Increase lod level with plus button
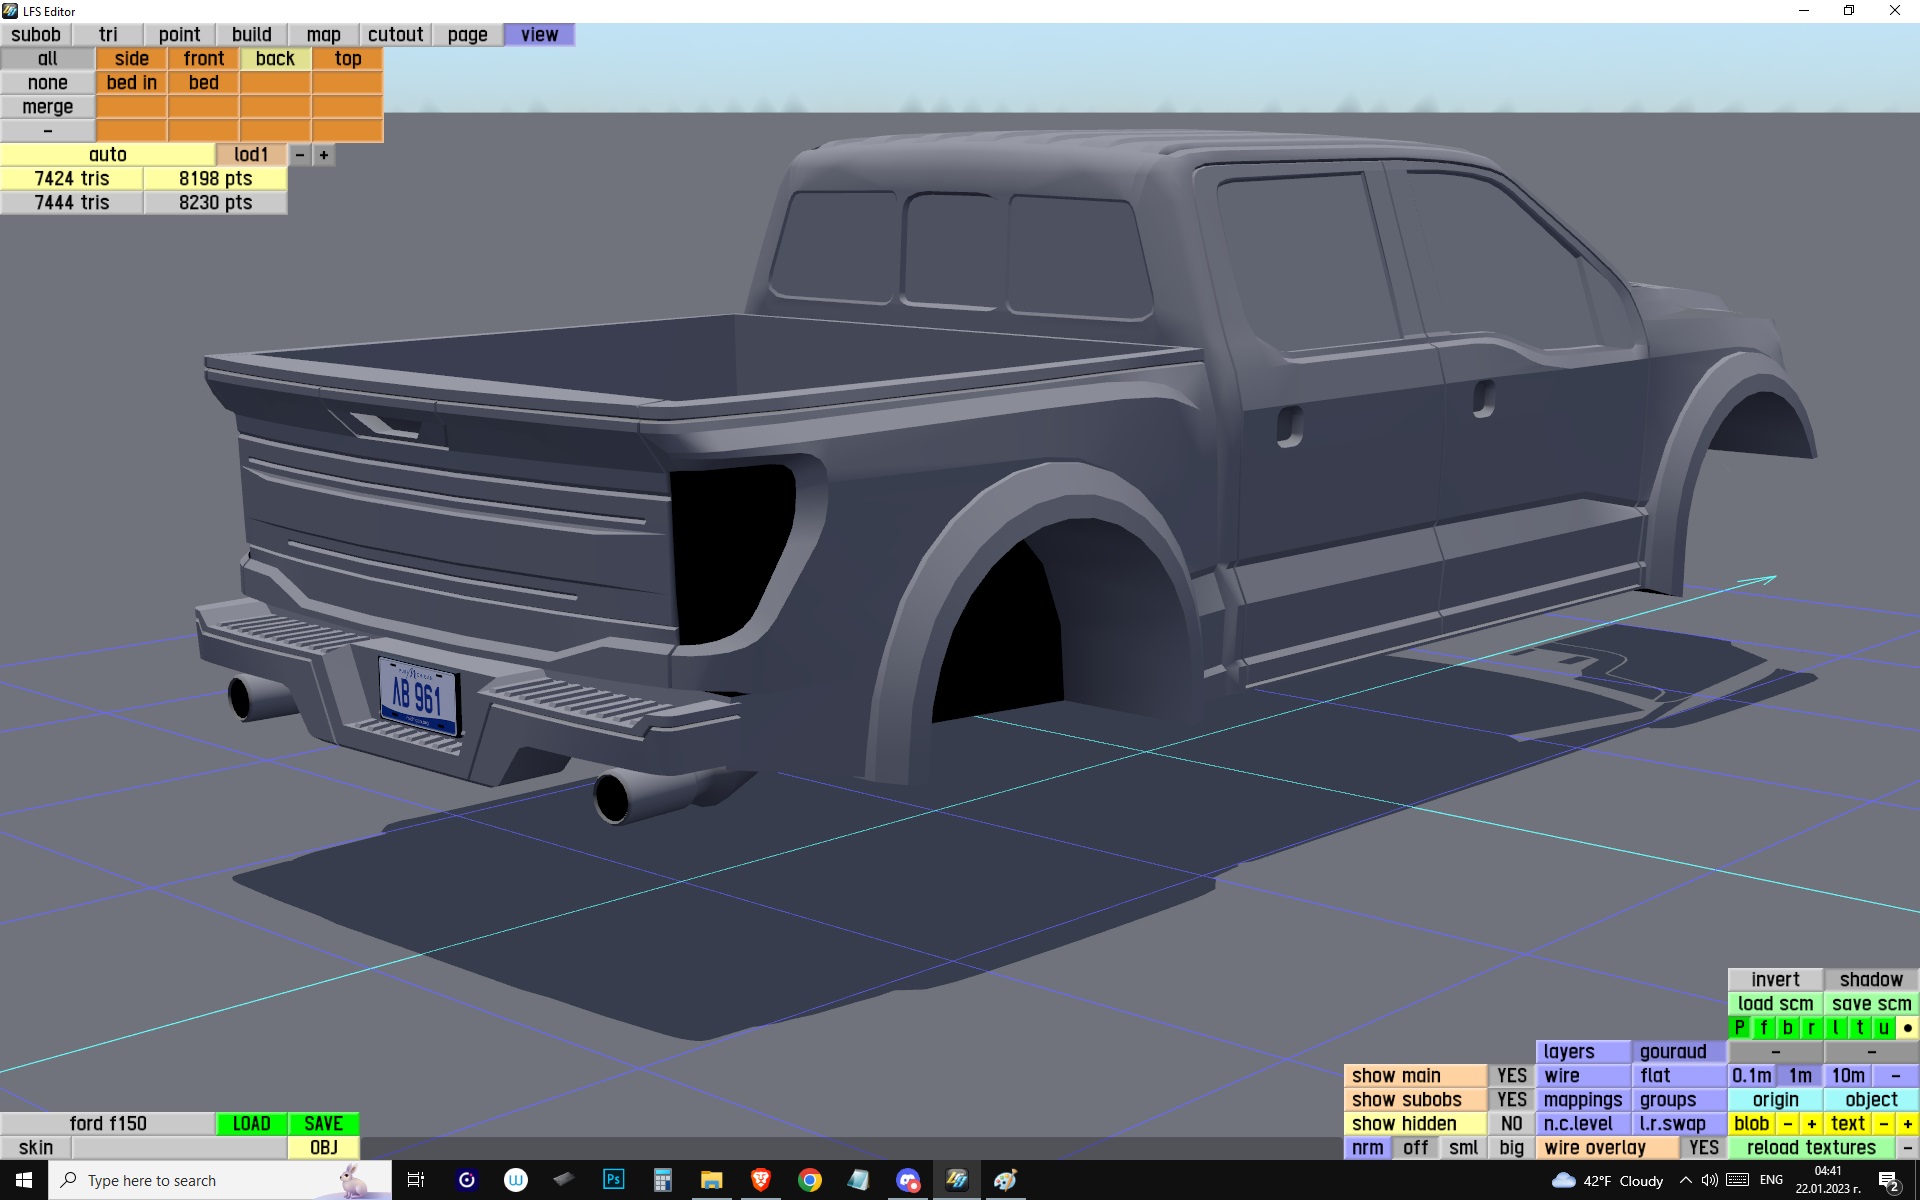This screenshot has height=1200, width=1920. point(324,155)
